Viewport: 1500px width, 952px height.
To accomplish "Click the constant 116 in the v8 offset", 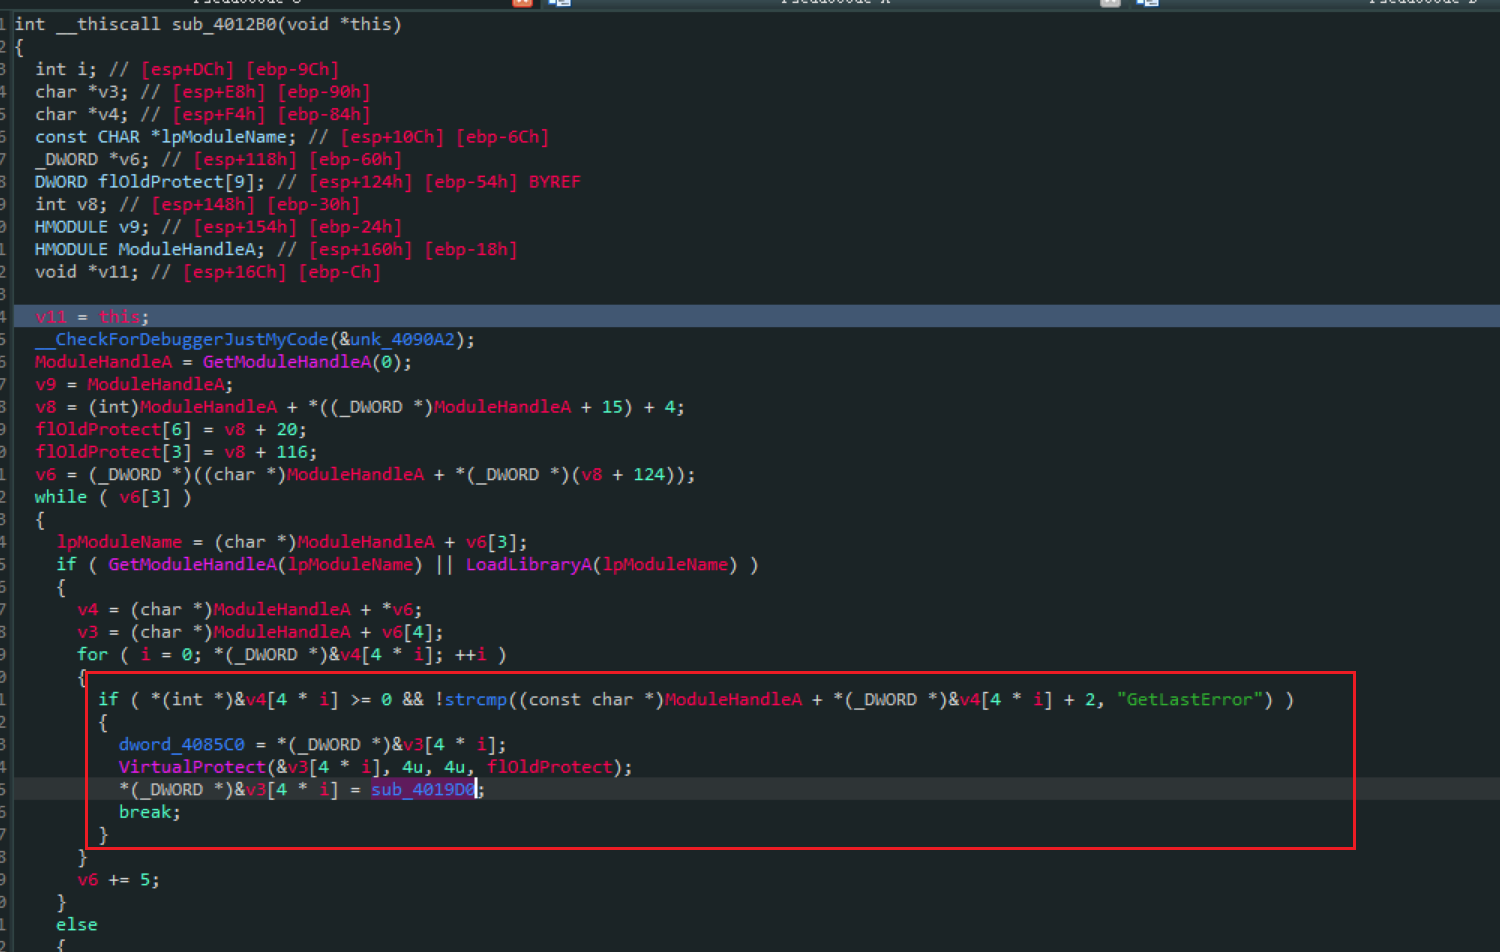I will 292,452.
